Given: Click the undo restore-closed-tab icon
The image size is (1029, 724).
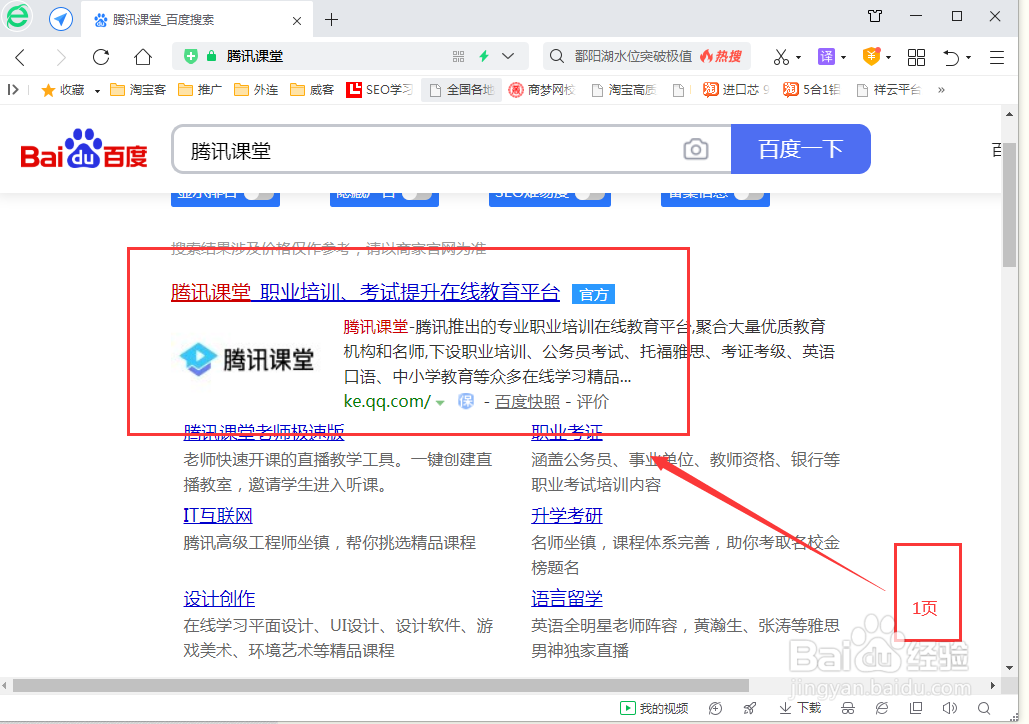Looking at the screenshot, I should coord(951,57).
